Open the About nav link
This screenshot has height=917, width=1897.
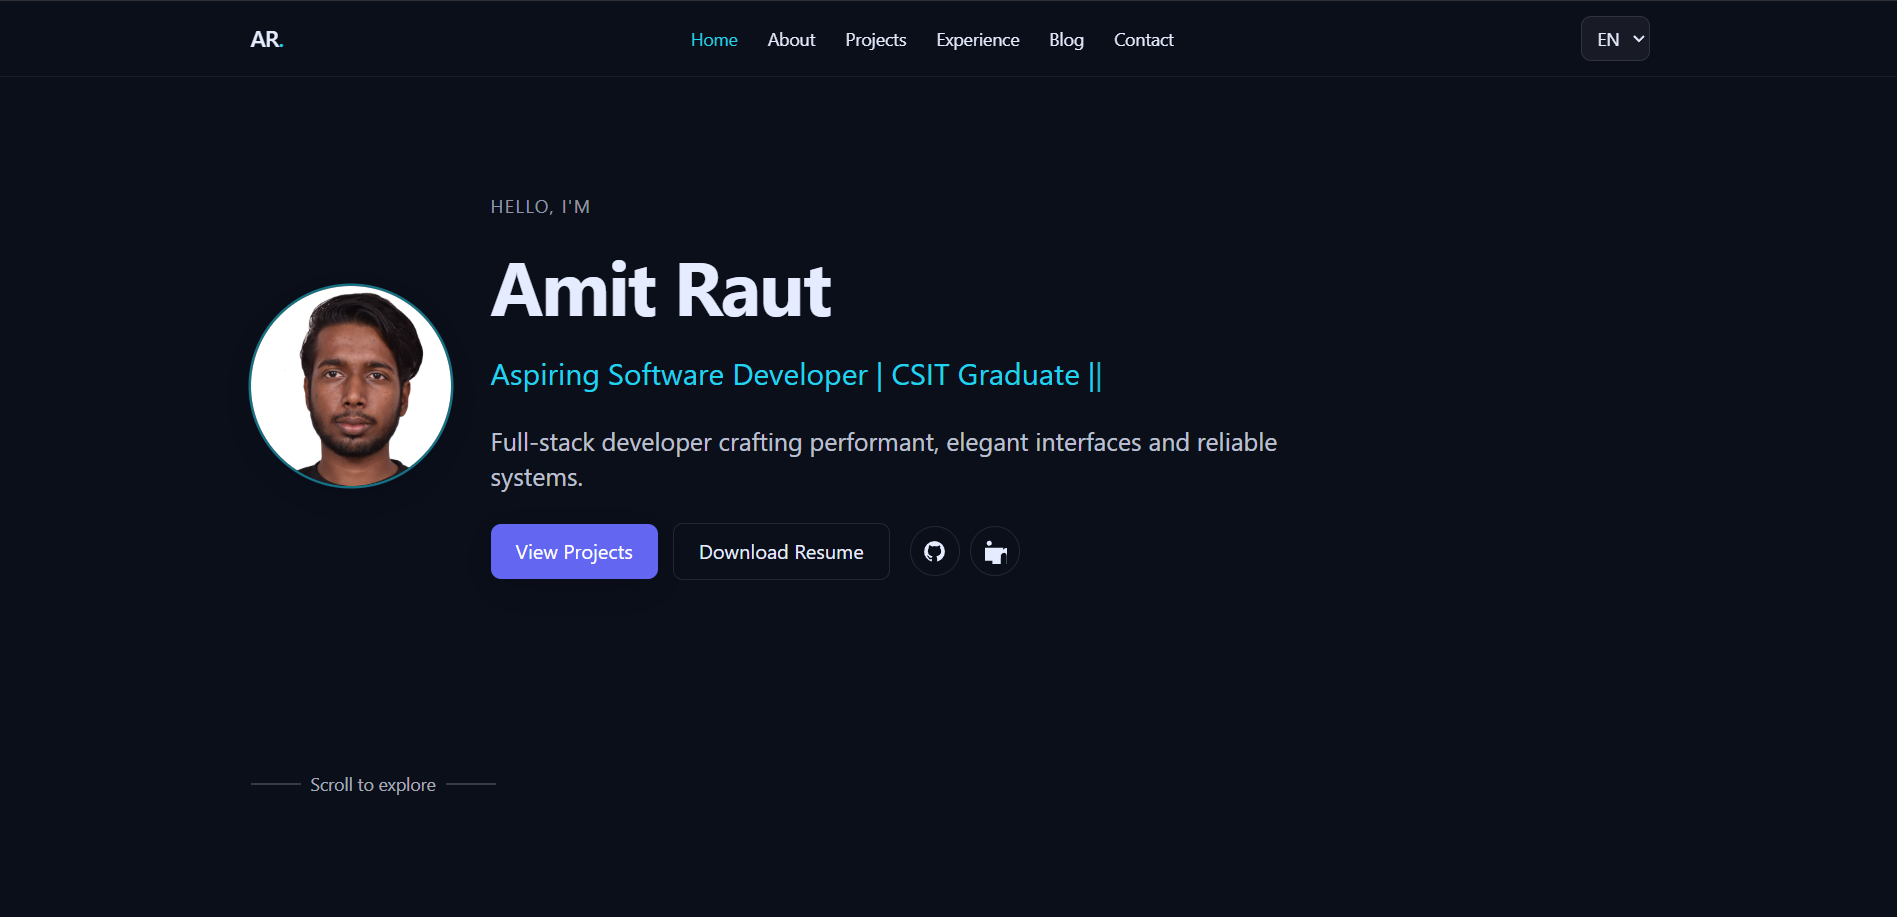(x=791, y=40)
